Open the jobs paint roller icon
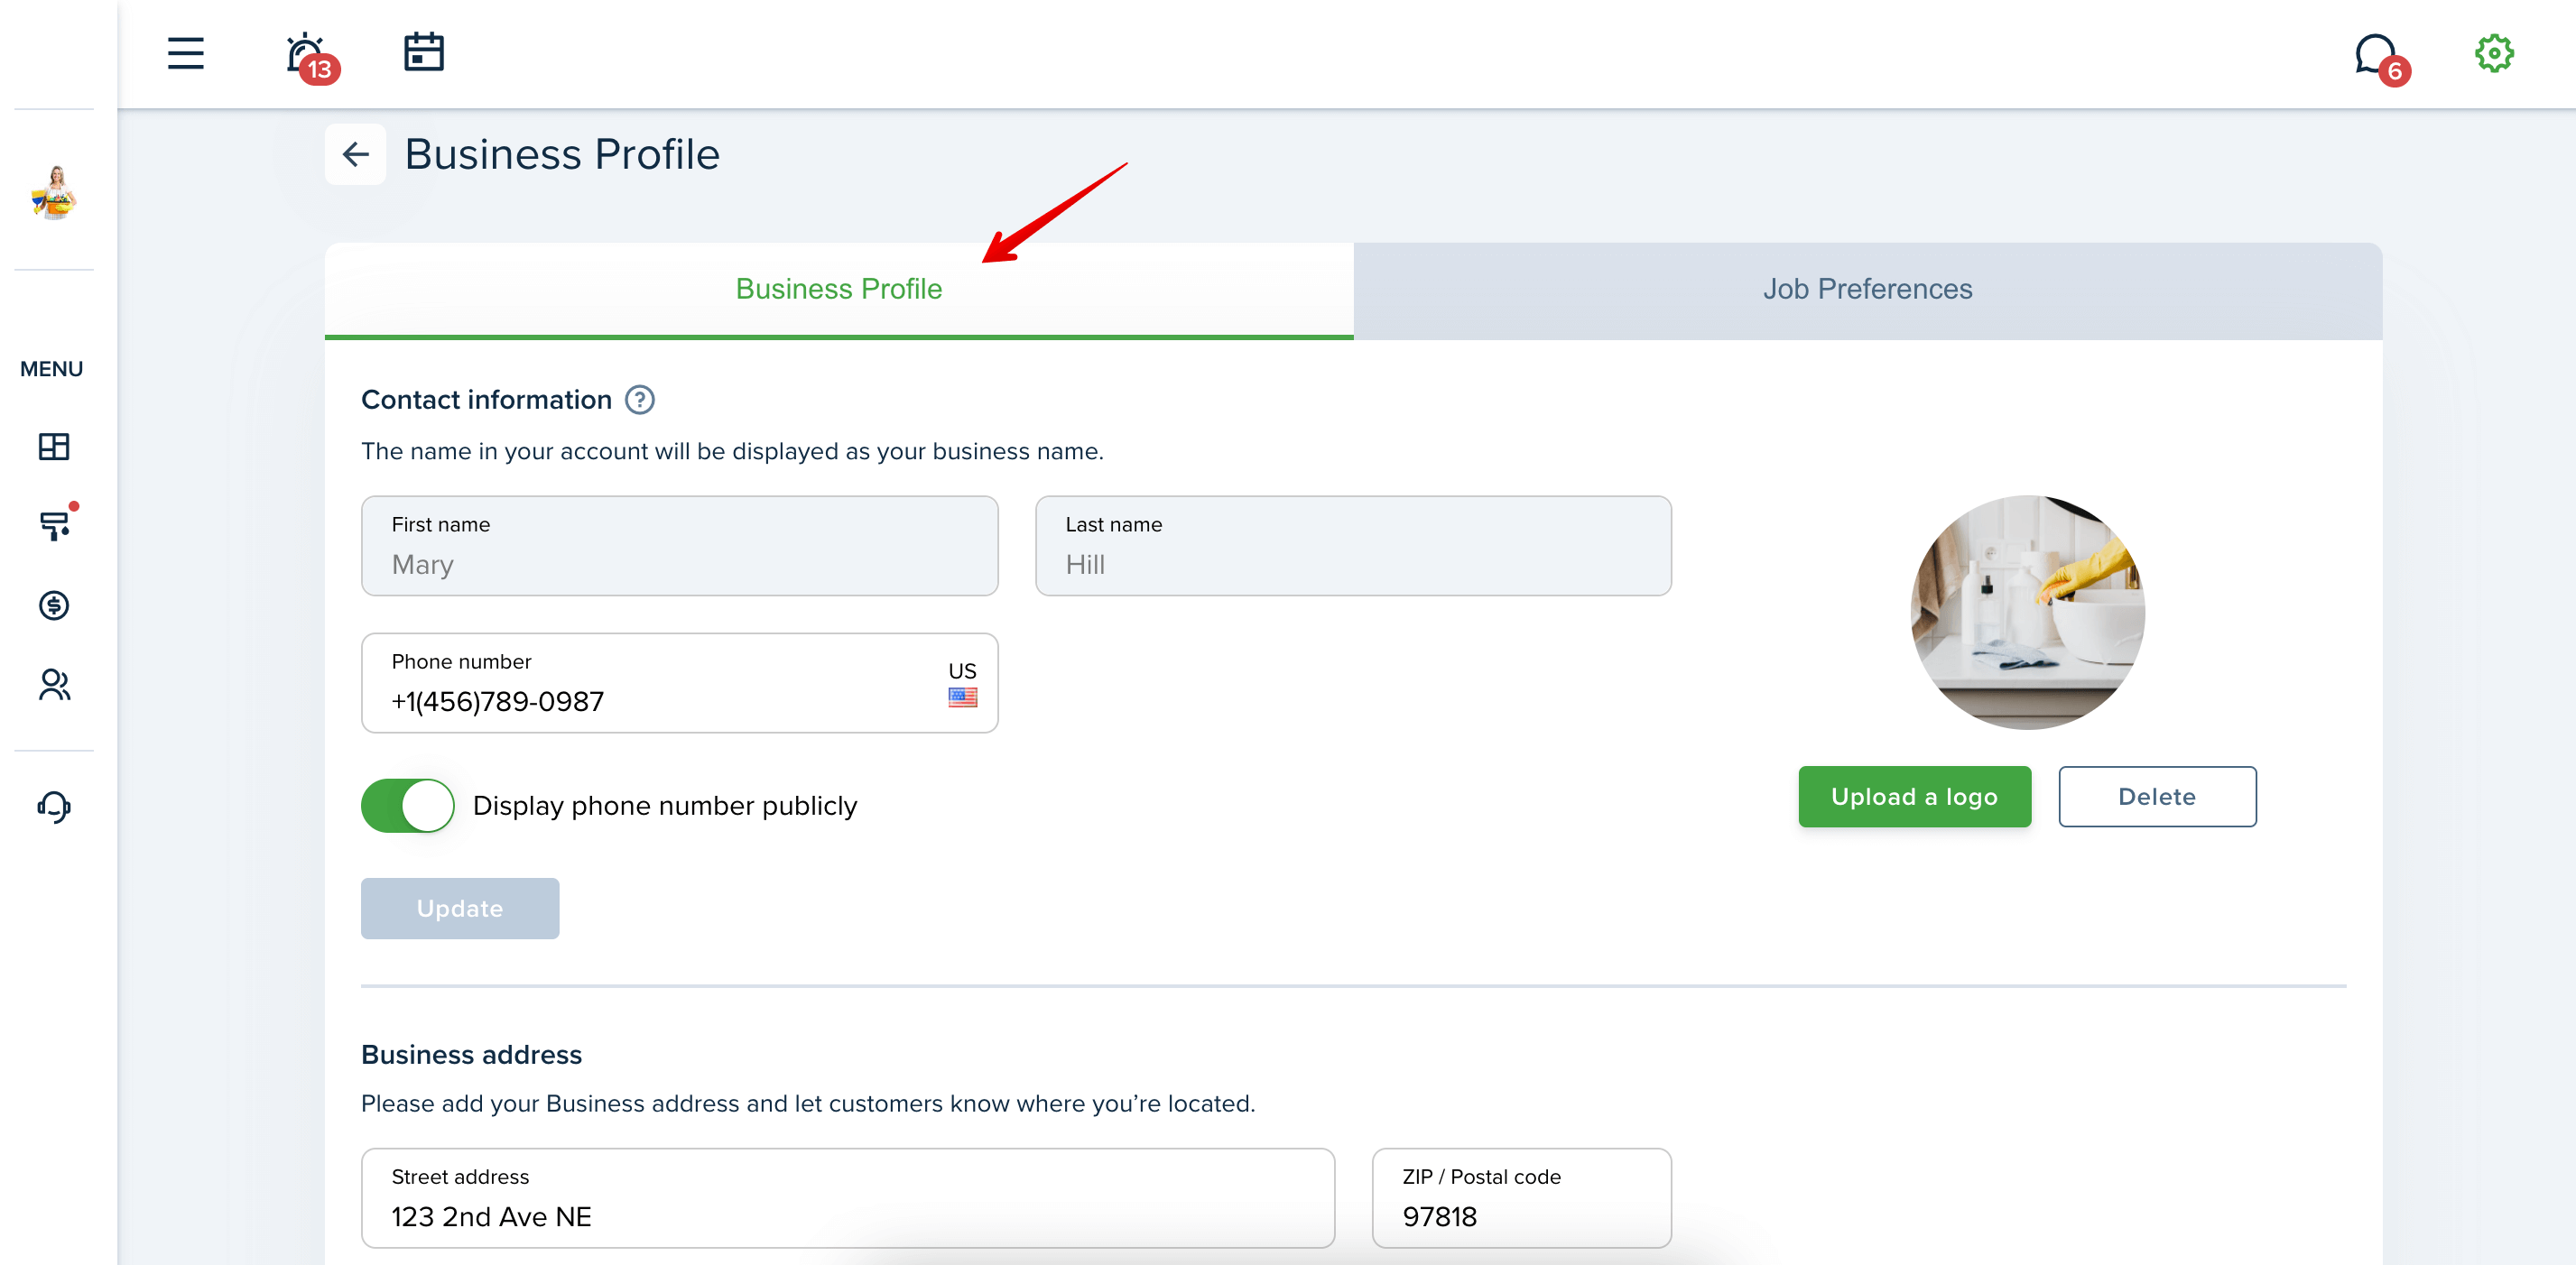Image resolution: width=2576 pixels, height=1265 pixels. (x=56, y=523)
